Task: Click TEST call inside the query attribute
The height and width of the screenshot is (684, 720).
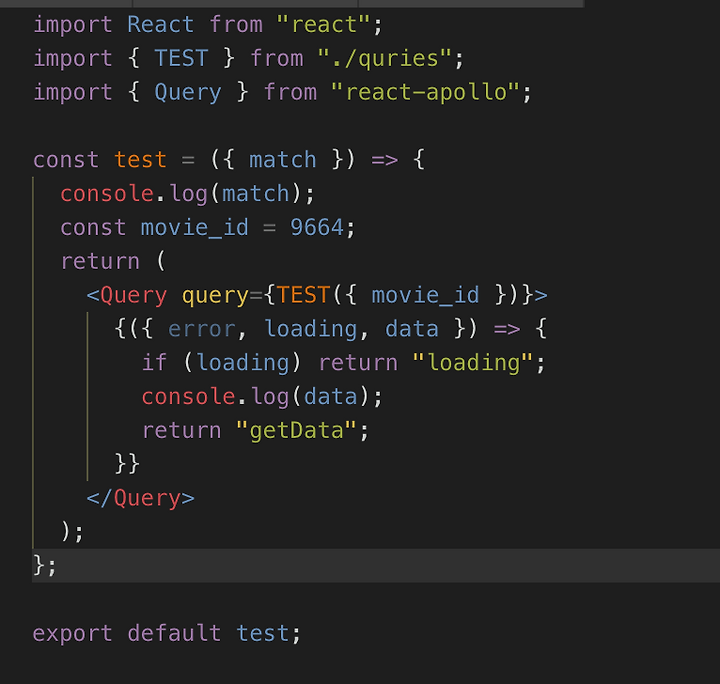Action: click(x=303, y=295)
